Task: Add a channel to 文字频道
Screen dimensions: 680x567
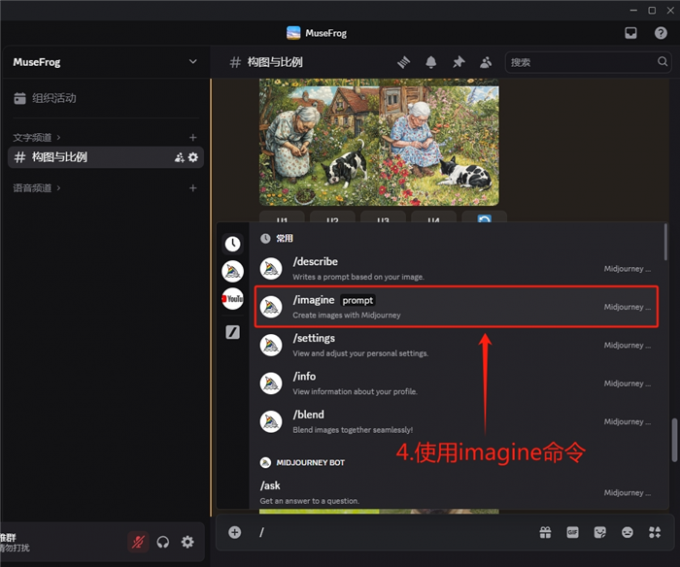Action: point(193,138)
